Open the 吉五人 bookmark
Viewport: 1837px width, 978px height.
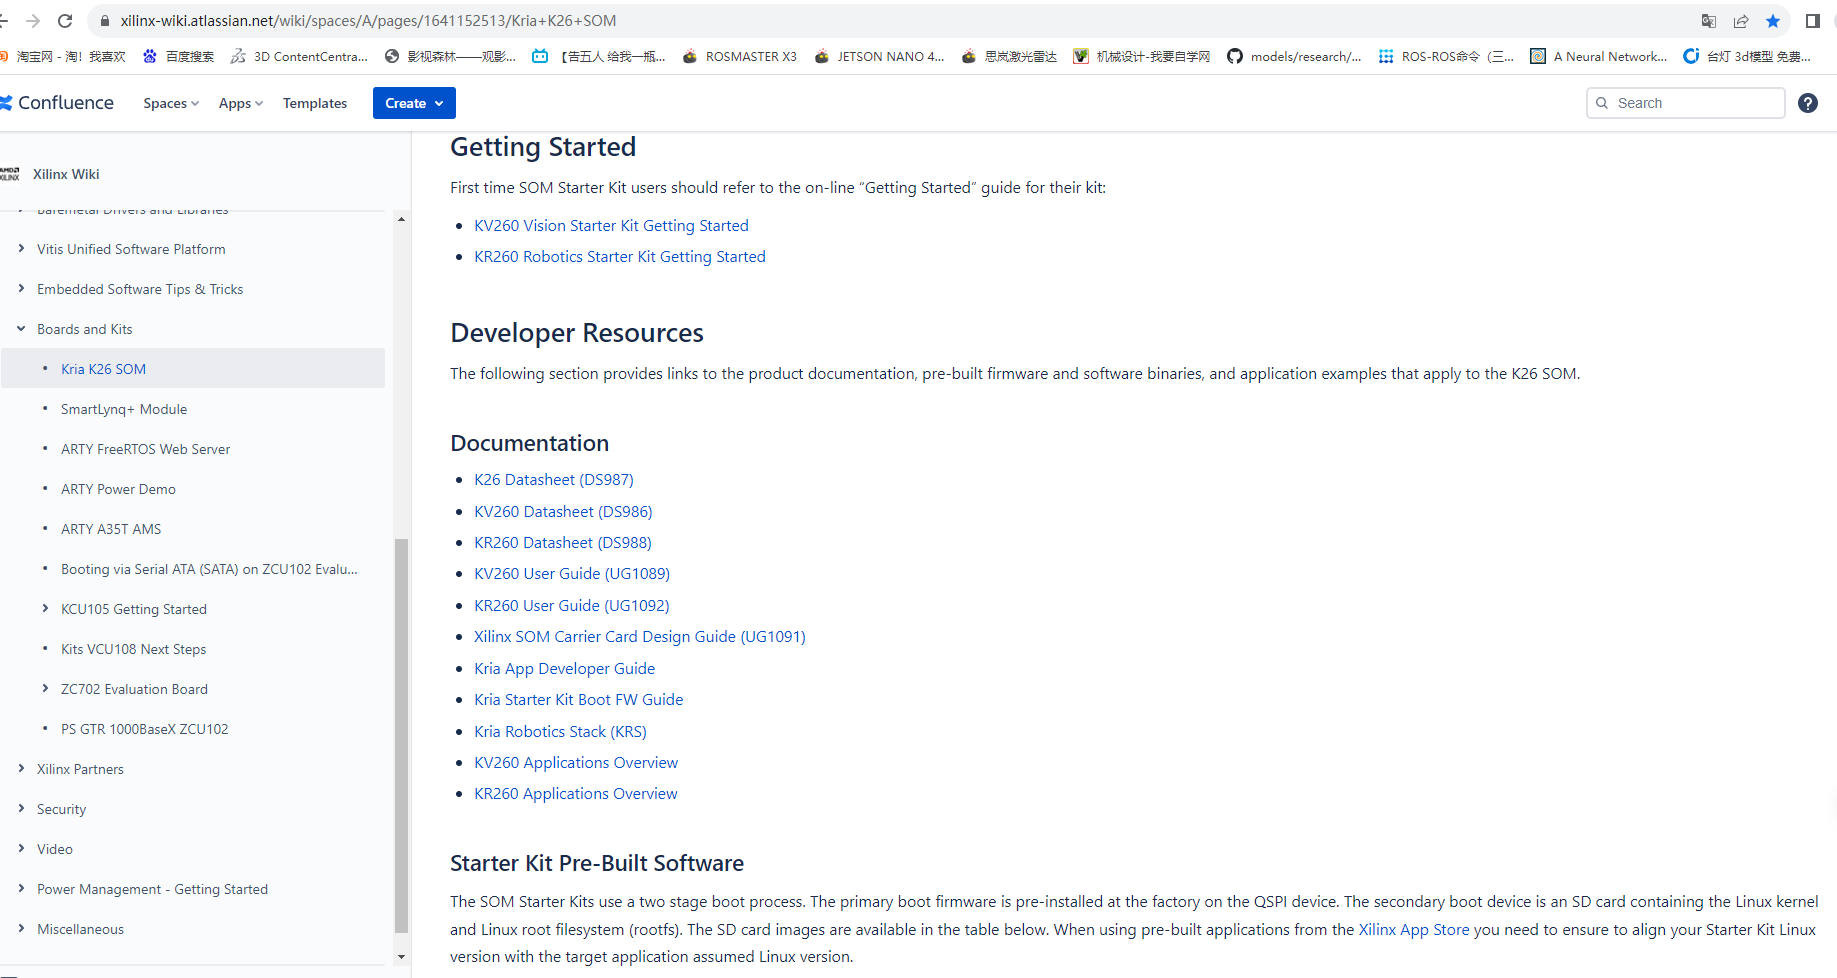[x=599, y=57]
